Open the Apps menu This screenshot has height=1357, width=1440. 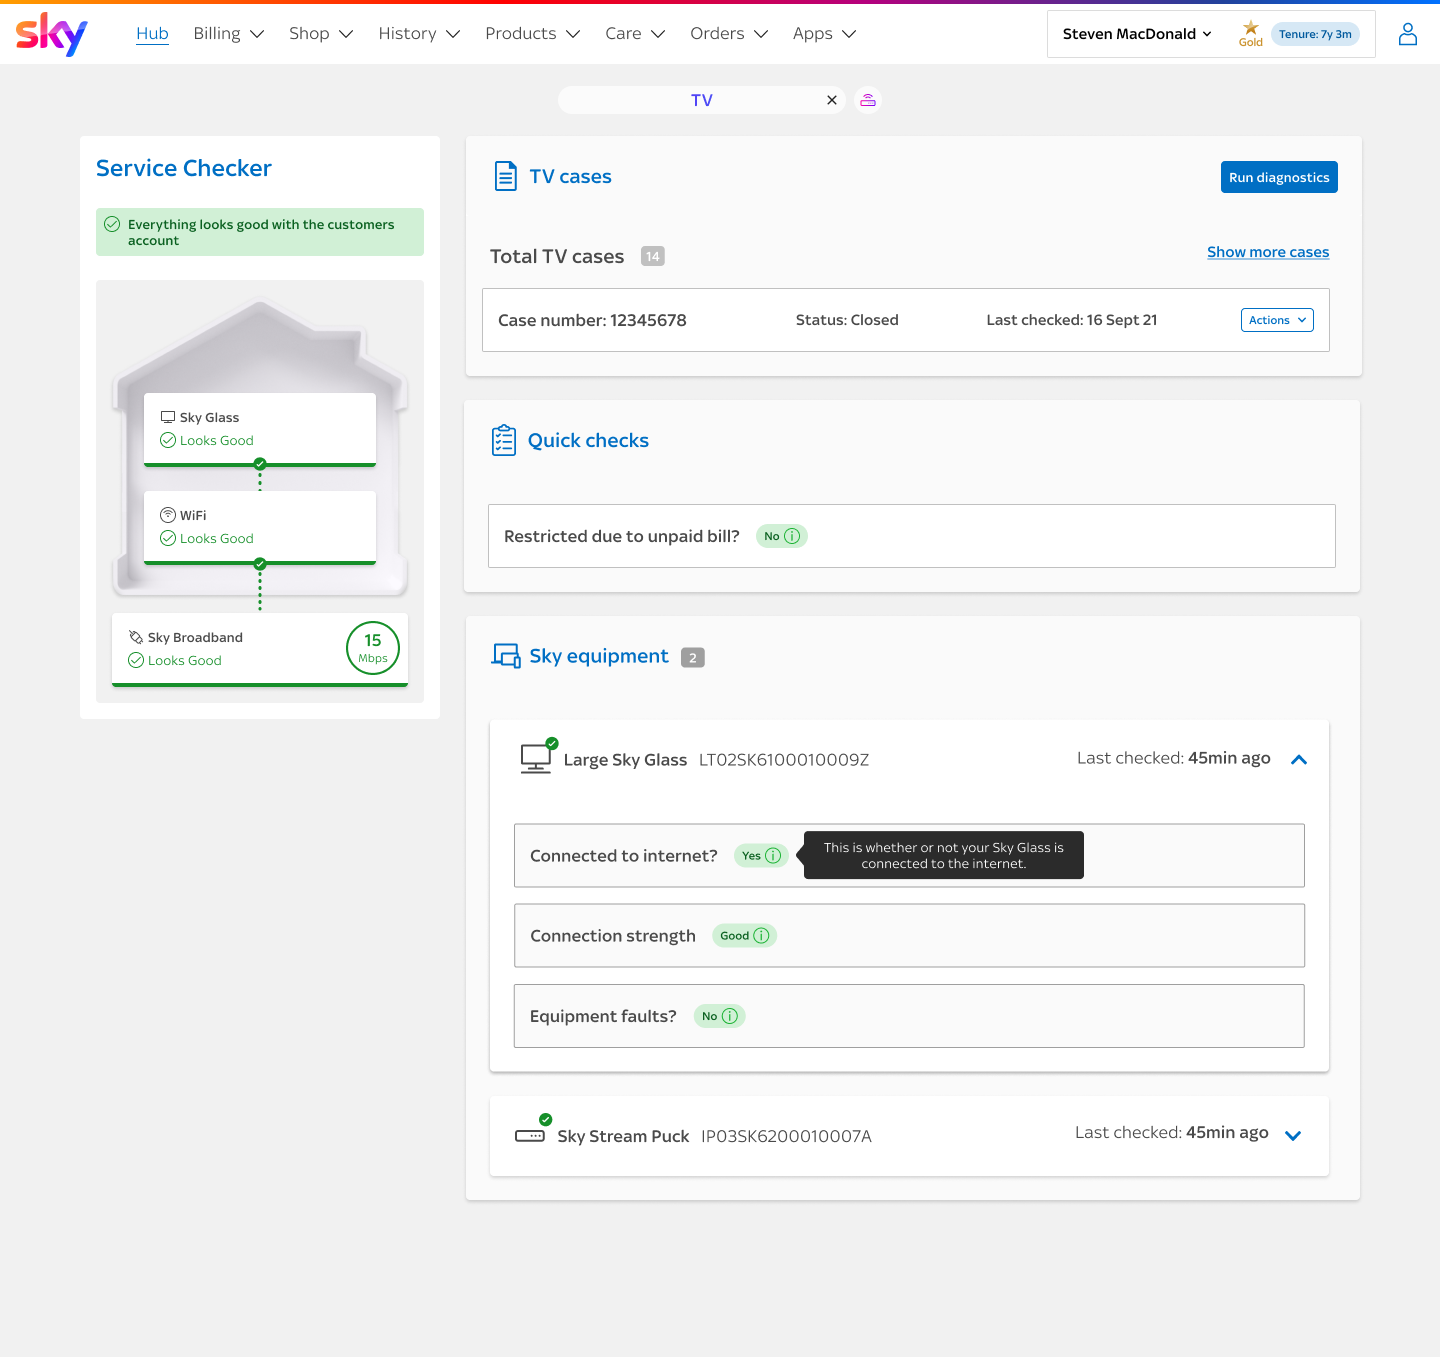(824, 33)
